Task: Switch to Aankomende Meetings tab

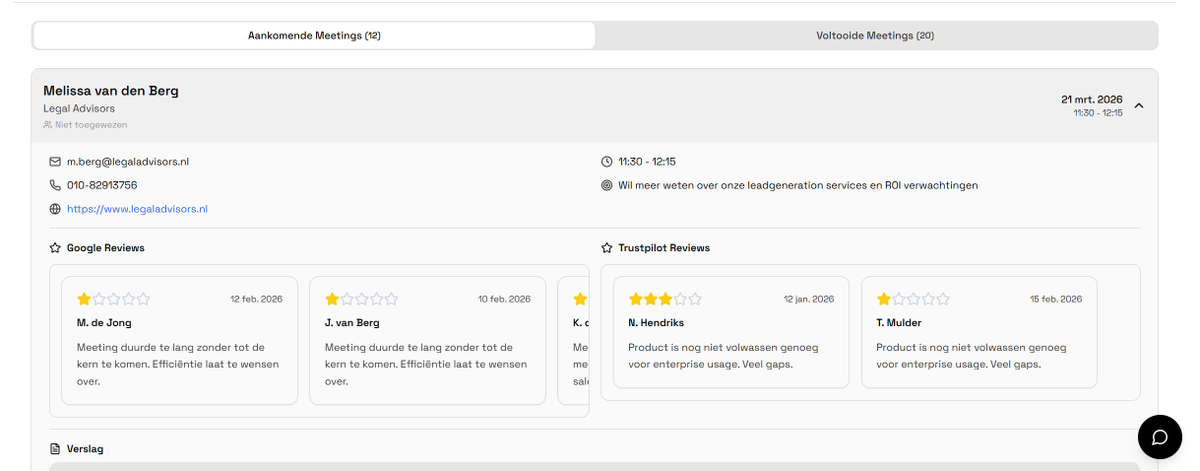Action: [x=314, y=35]
